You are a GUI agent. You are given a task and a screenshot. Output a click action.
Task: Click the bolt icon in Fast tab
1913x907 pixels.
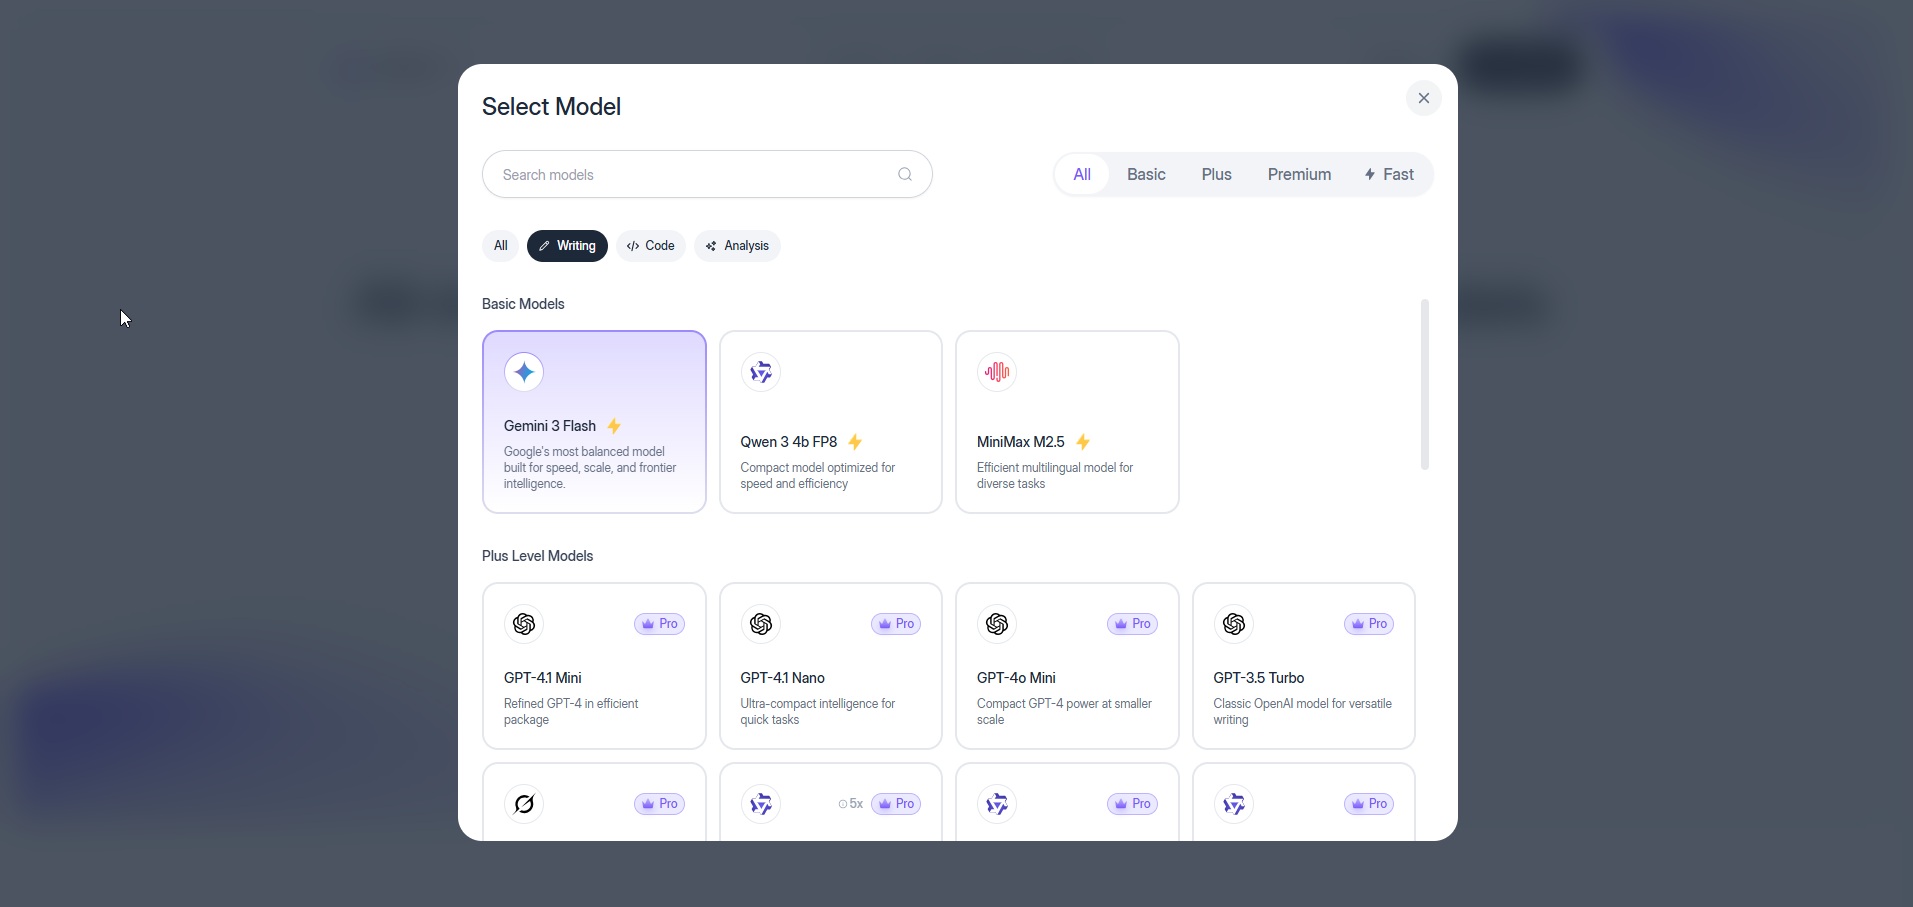point(1370,174)
